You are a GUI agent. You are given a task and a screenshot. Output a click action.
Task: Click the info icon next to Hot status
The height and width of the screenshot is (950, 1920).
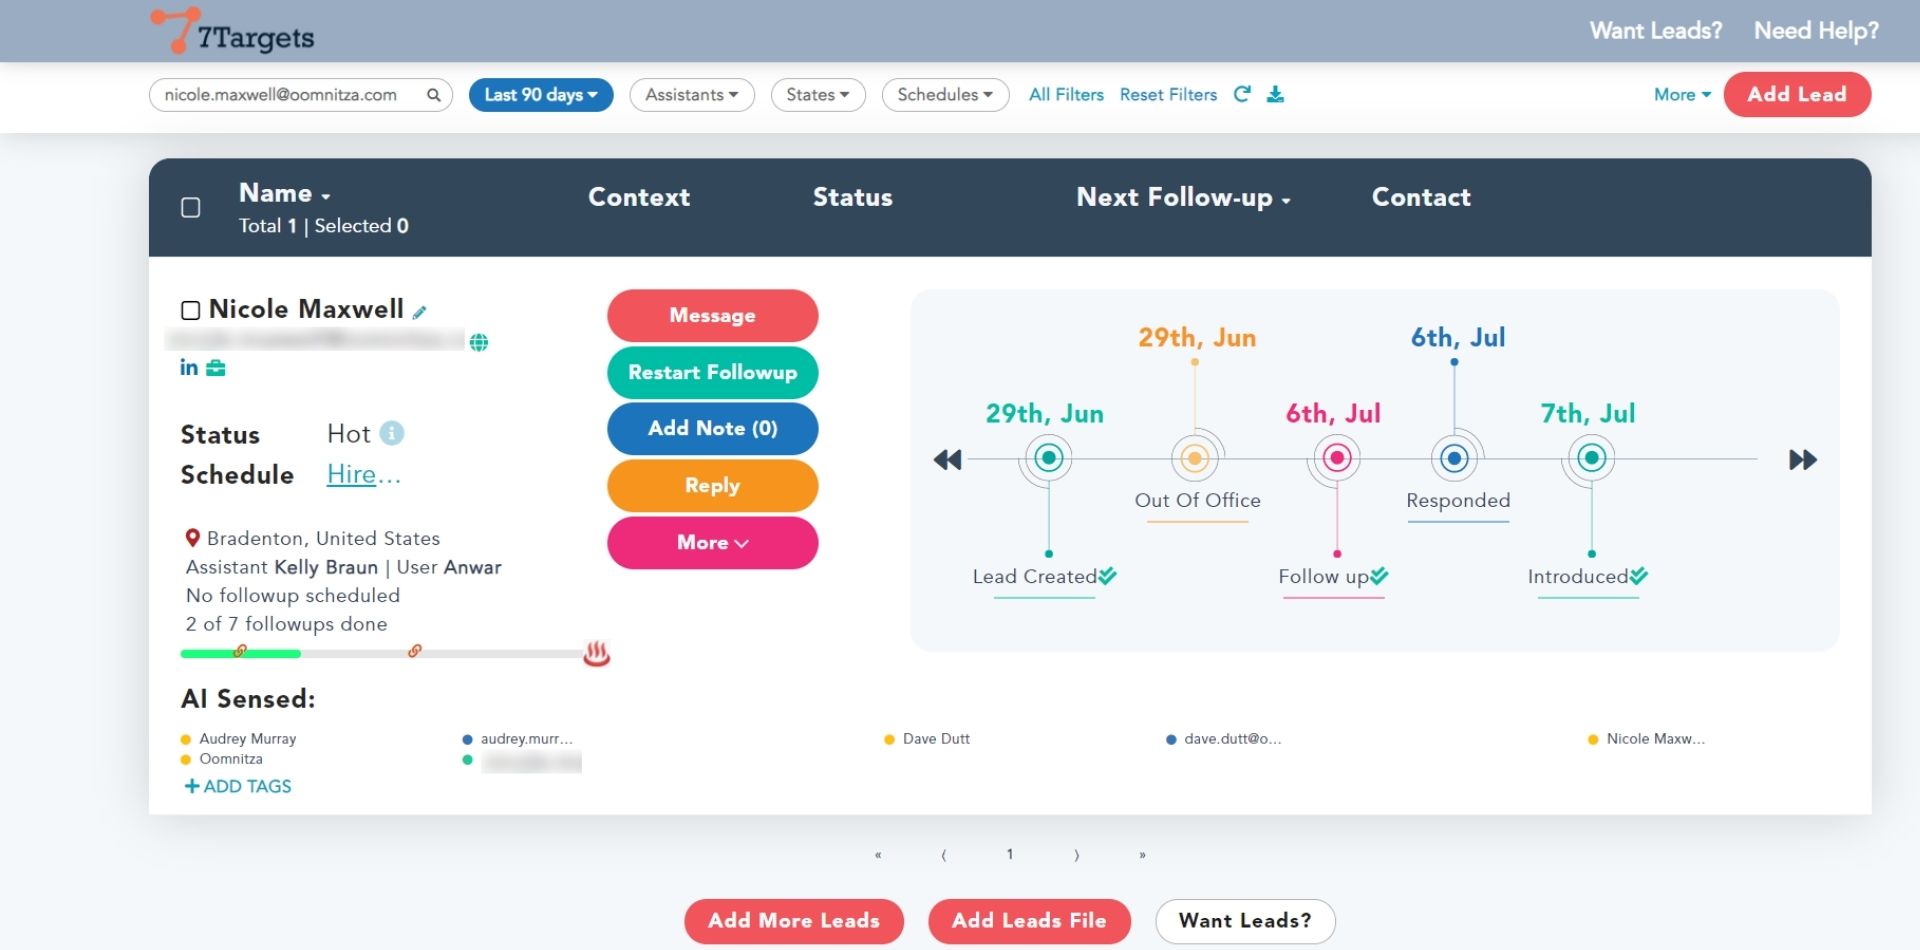tap(392, 434)
